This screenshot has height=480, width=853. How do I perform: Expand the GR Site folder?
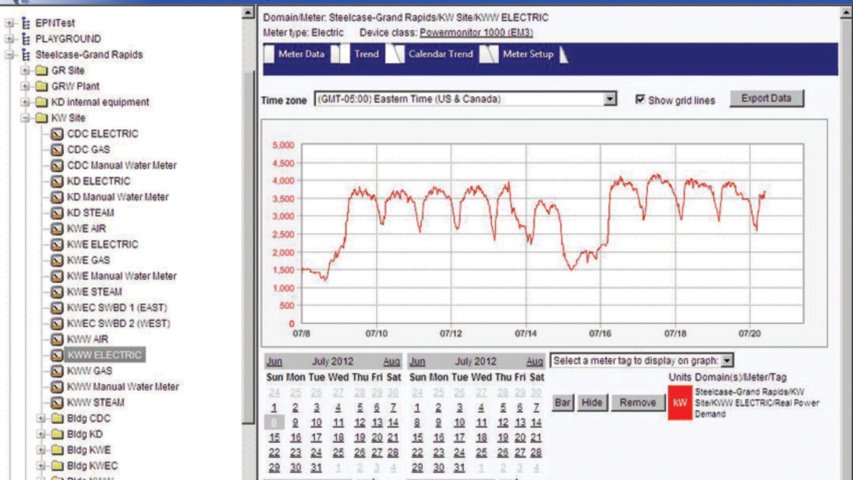[25, 71]
